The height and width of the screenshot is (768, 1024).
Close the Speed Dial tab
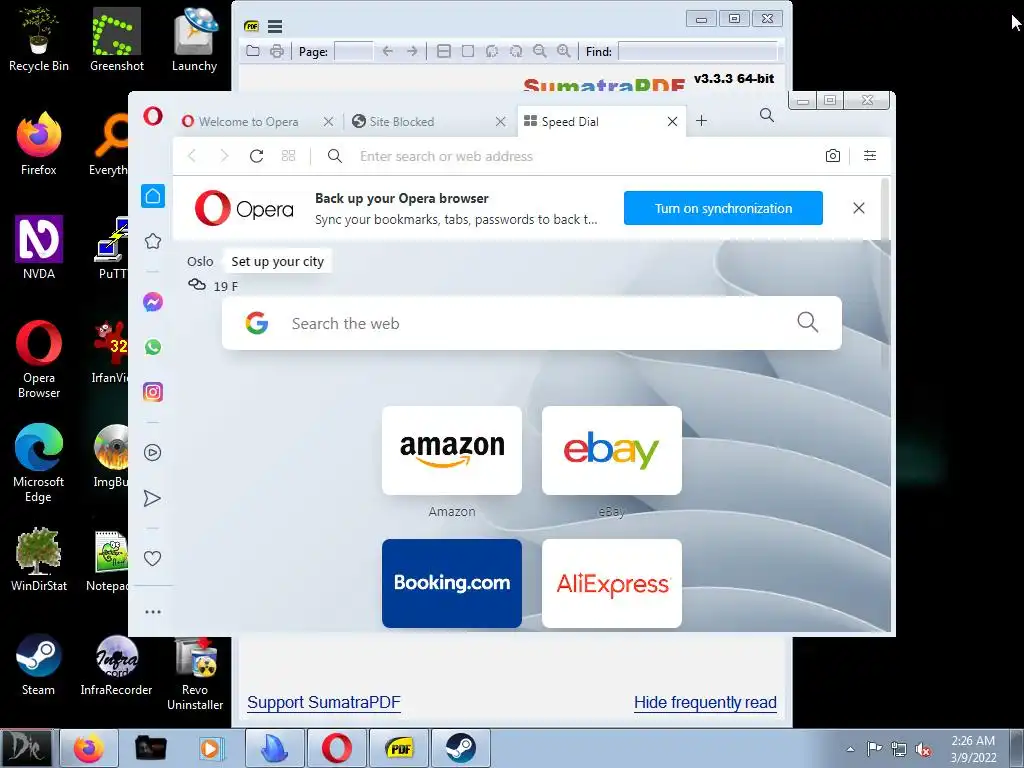672,121
